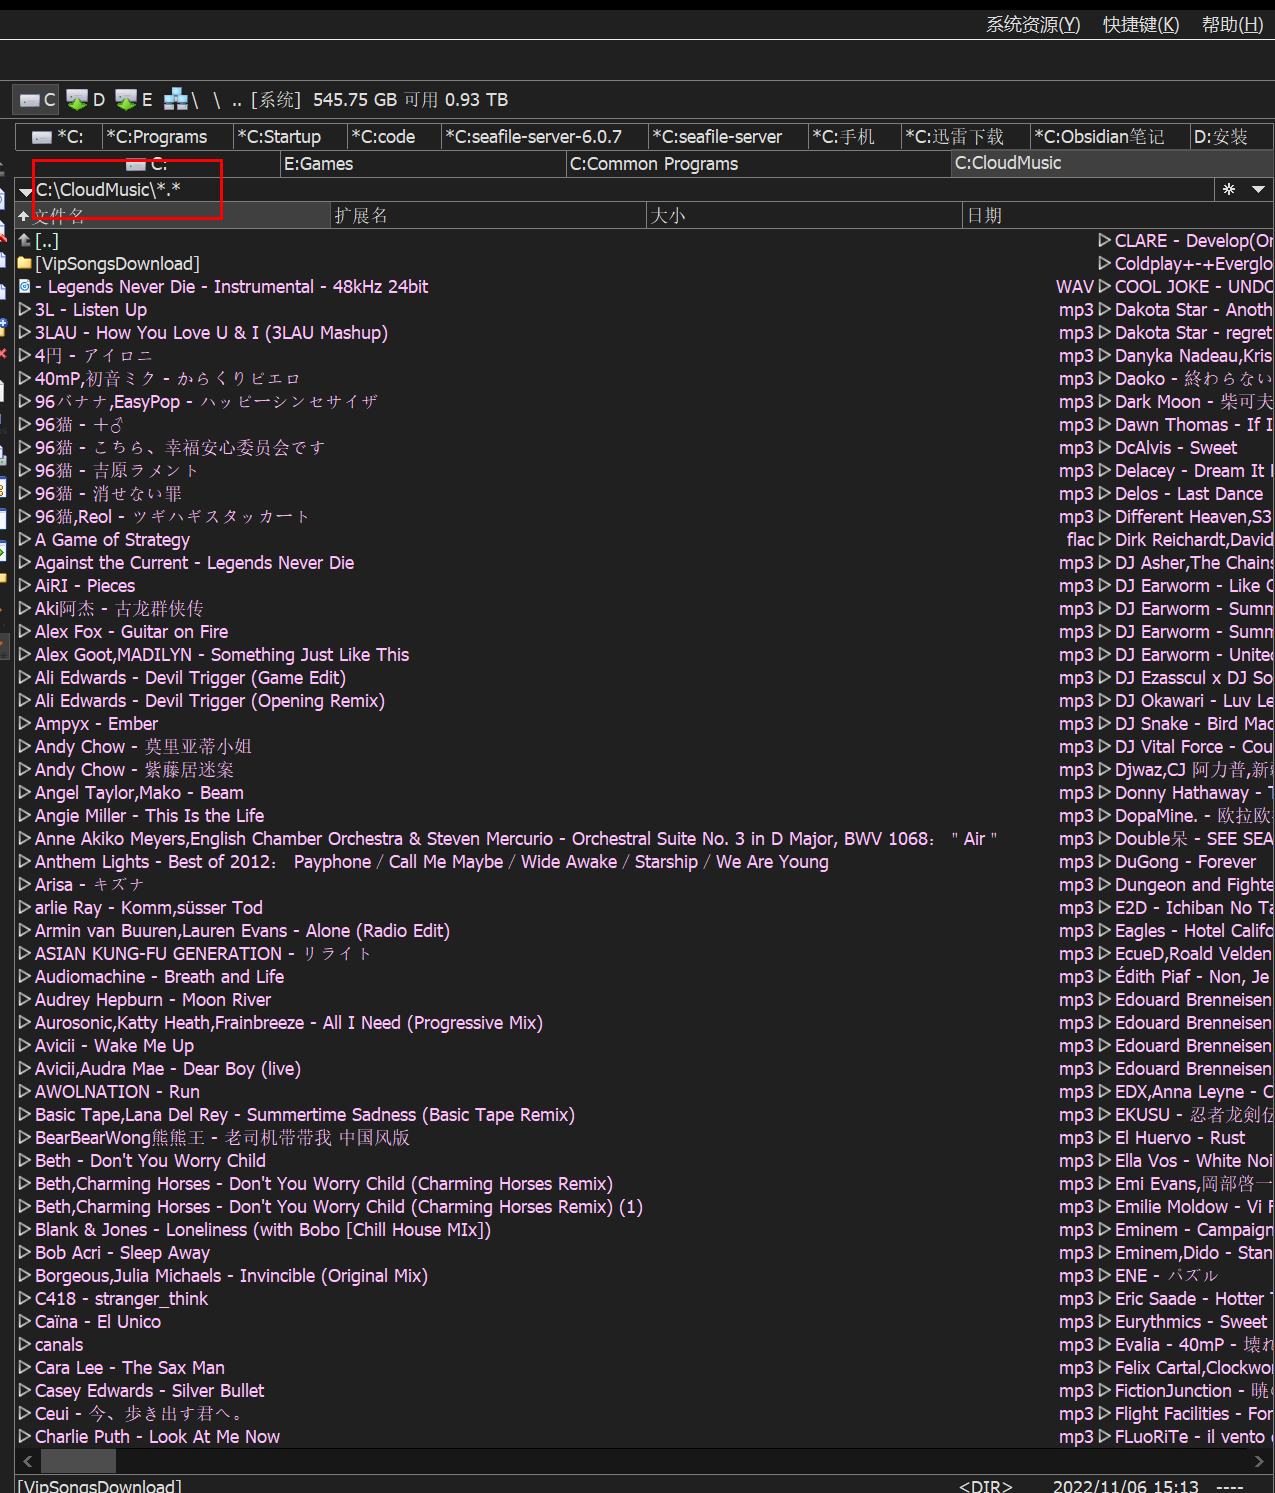Open network neighborhood from the drive bar
This screenshot has height=1493, width=1275.
coord(182,100)
